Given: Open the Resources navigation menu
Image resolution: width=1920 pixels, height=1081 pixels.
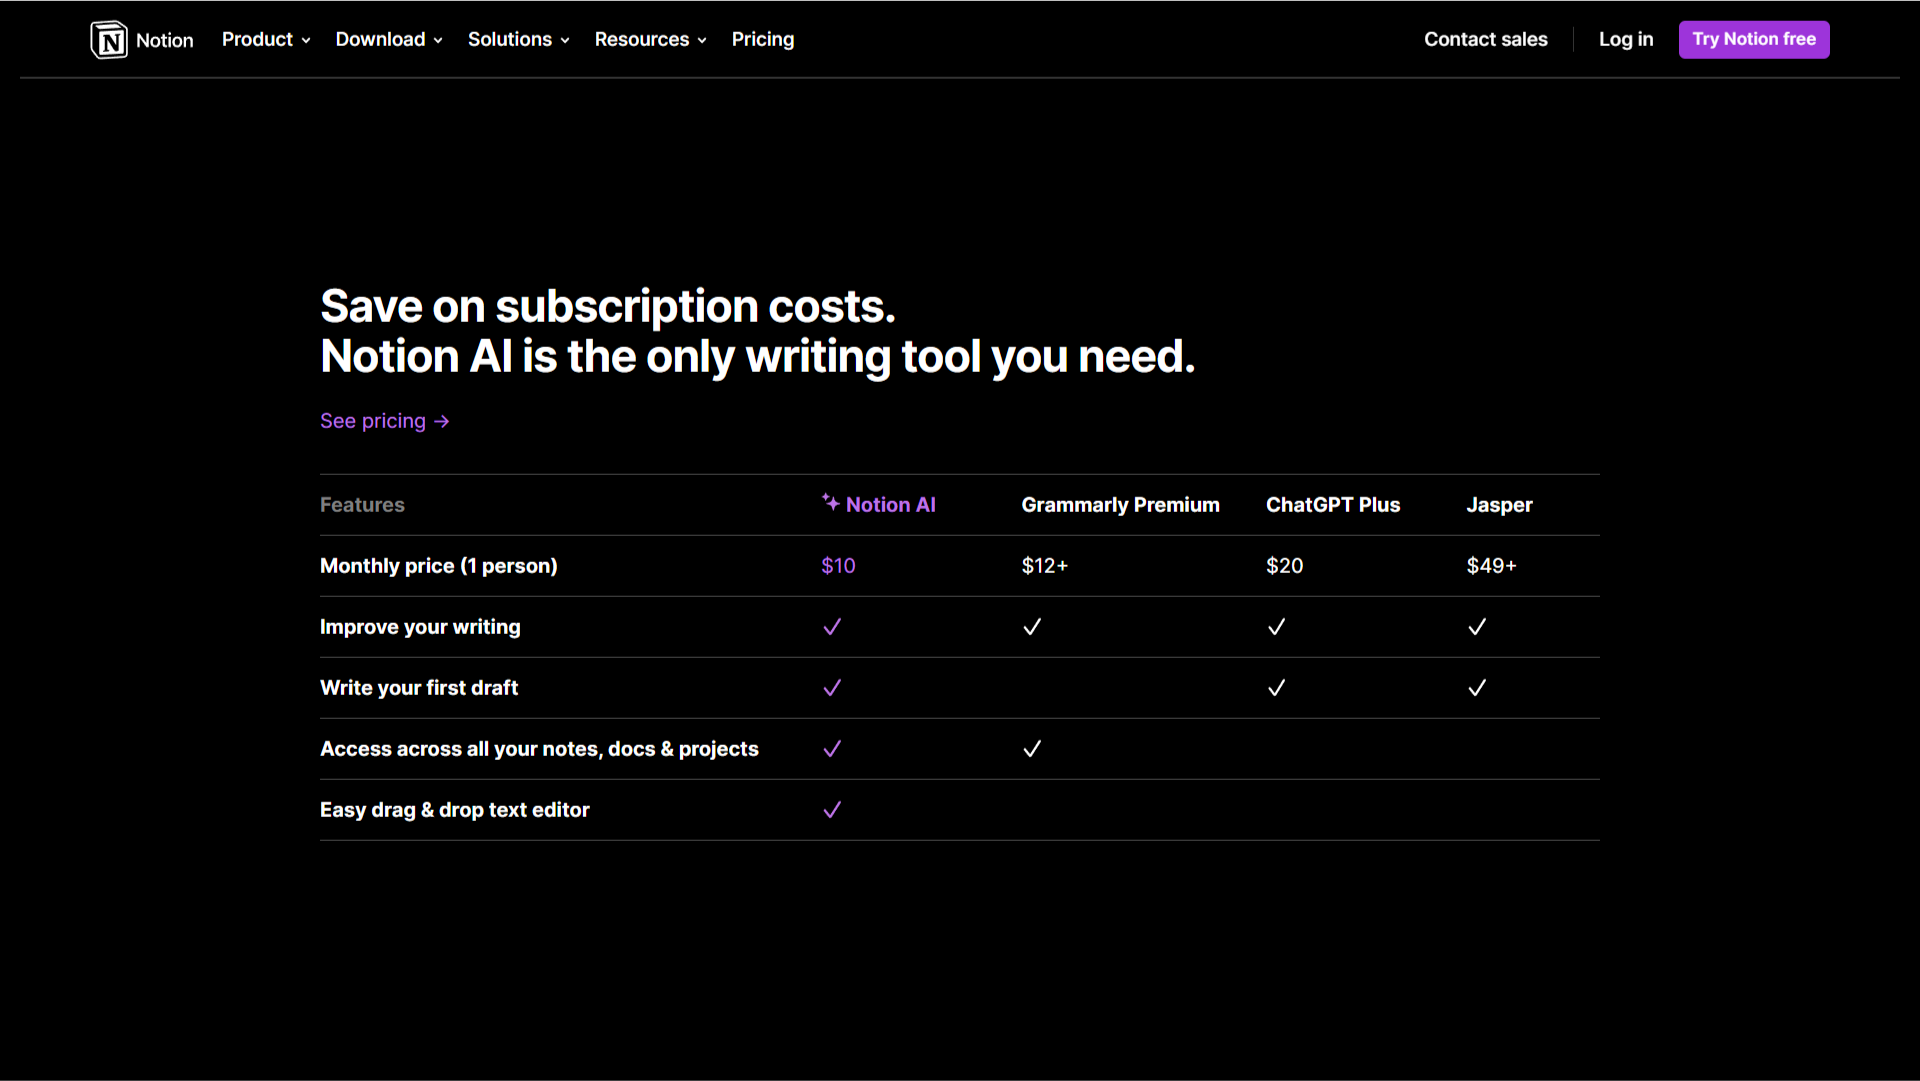Looking at the screenshot, I should point(651,39).
